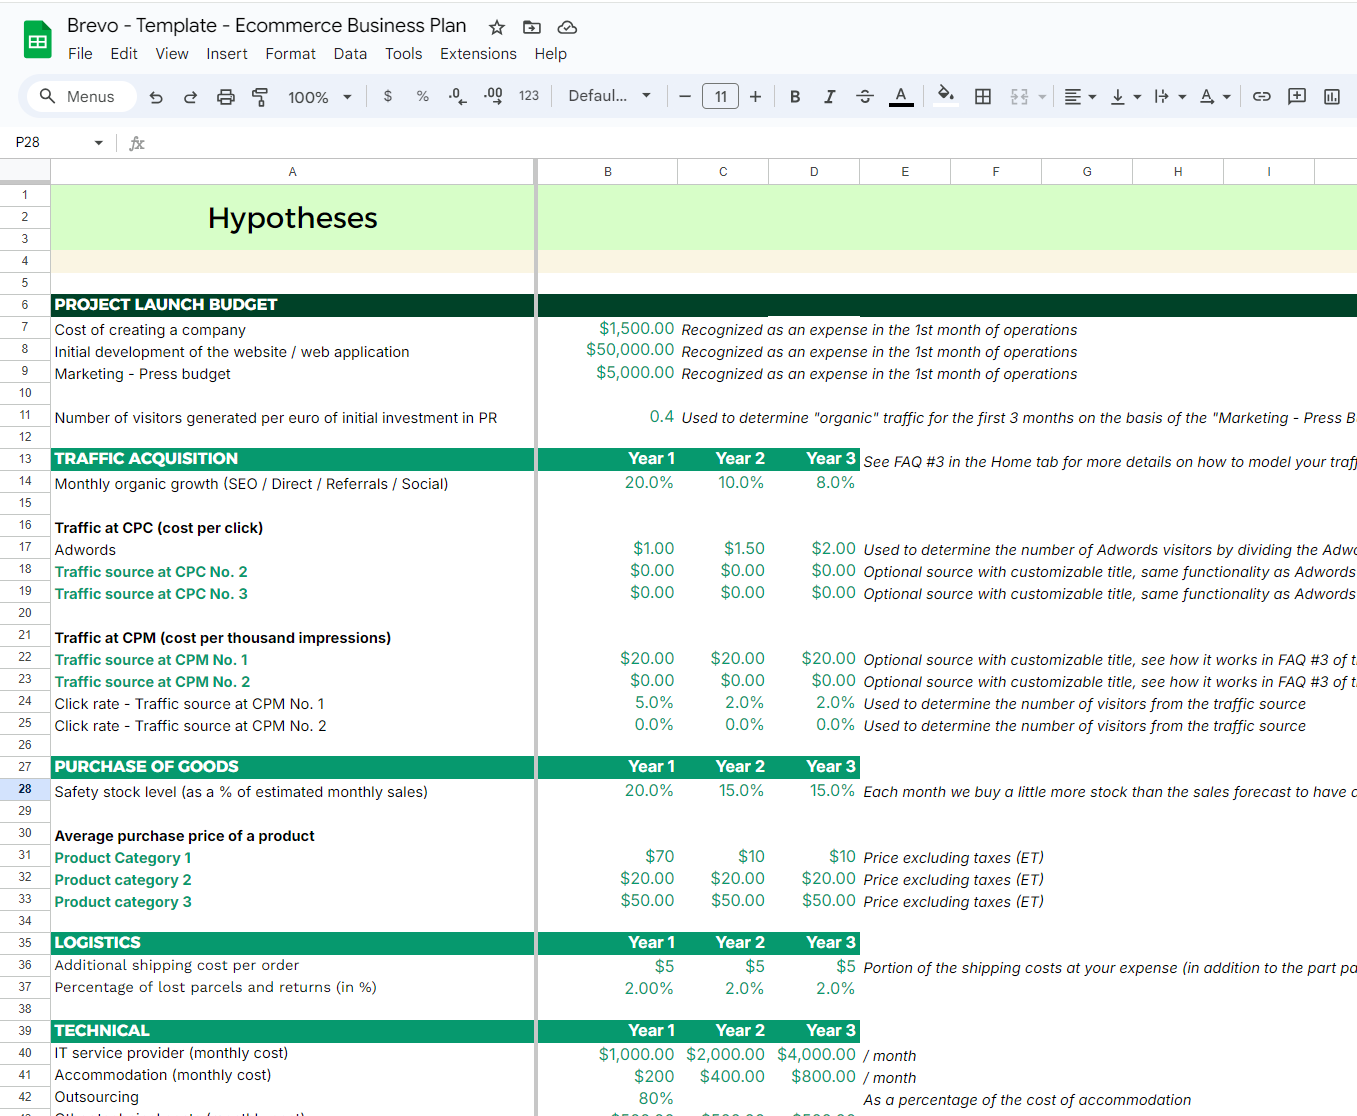1357x1116 pixels.
Task: Open the text color picker
Action: [x=901, y=96]
